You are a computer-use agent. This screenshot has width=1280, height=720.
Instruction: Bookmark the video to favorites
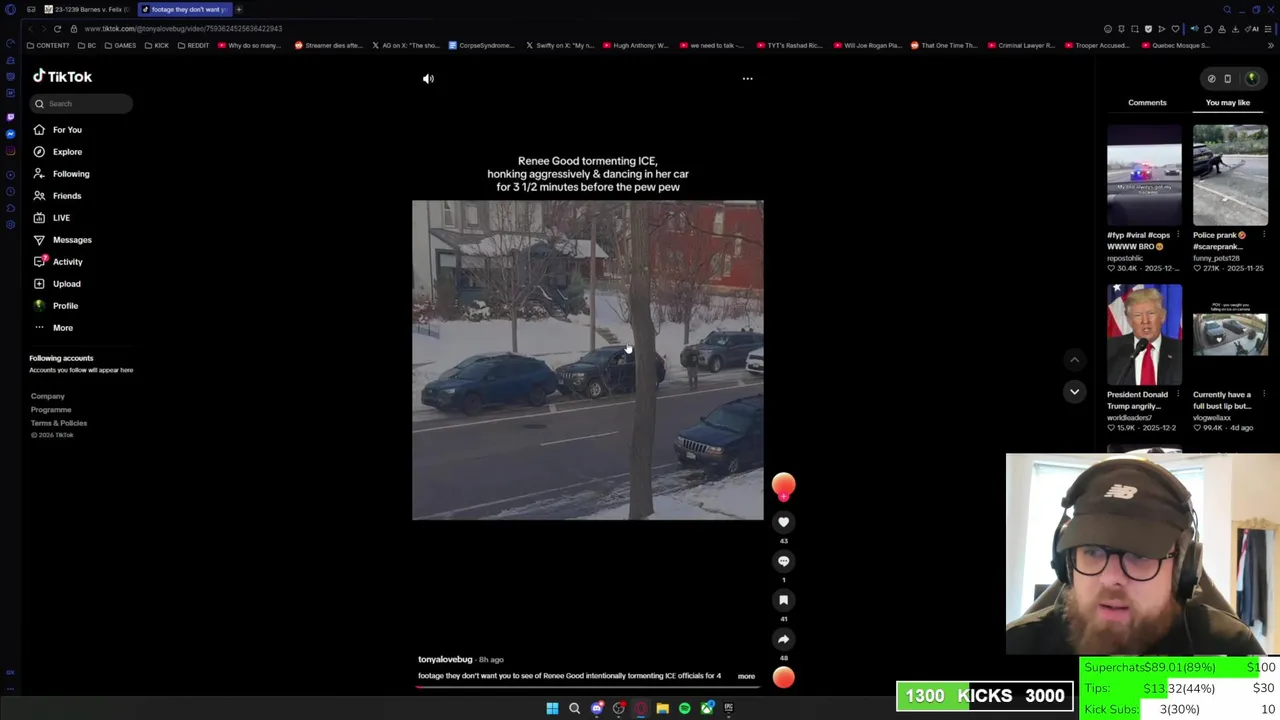coord(783,600)
